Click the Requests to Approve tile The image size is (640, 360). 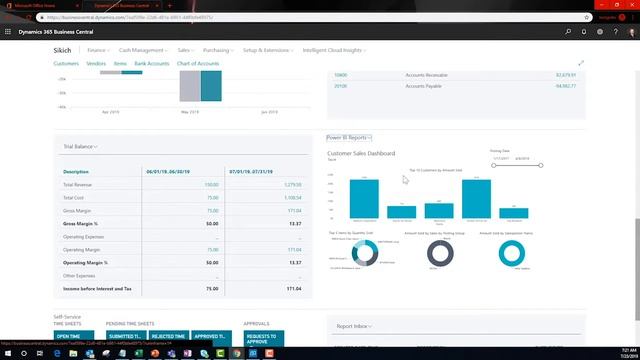click(264, 338)
